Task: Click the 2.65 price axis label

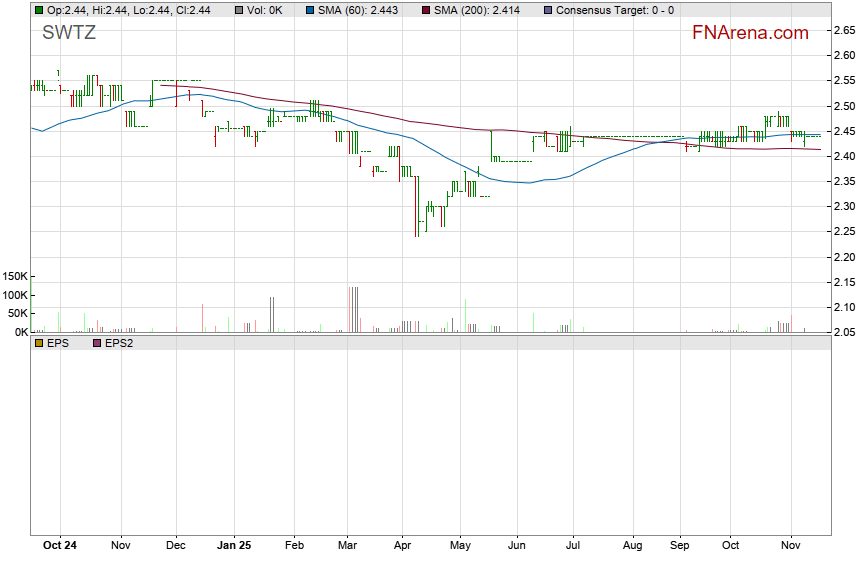Action: (844, 31)
